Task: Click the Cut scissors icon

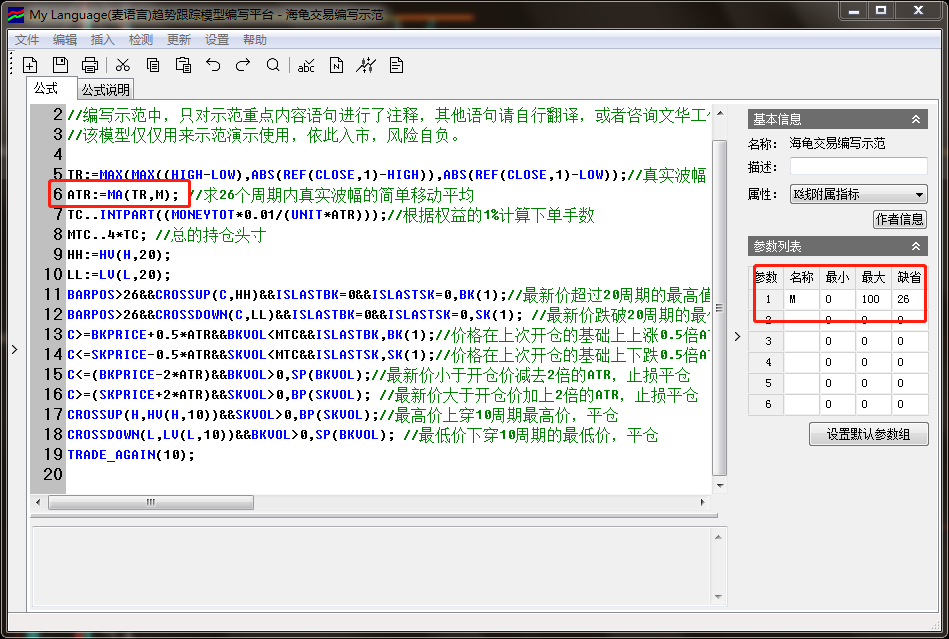Action: tap(122, 65)
